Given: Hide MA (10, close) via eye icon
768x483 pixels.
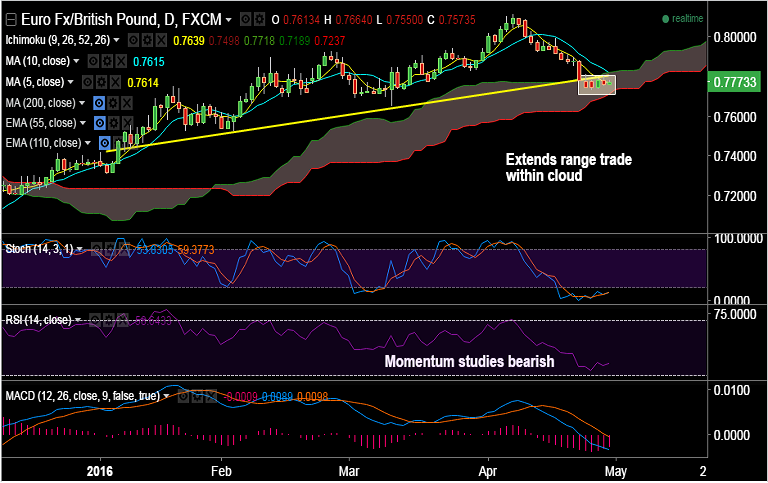Looking at the screenshot, I should click(94, 61).
